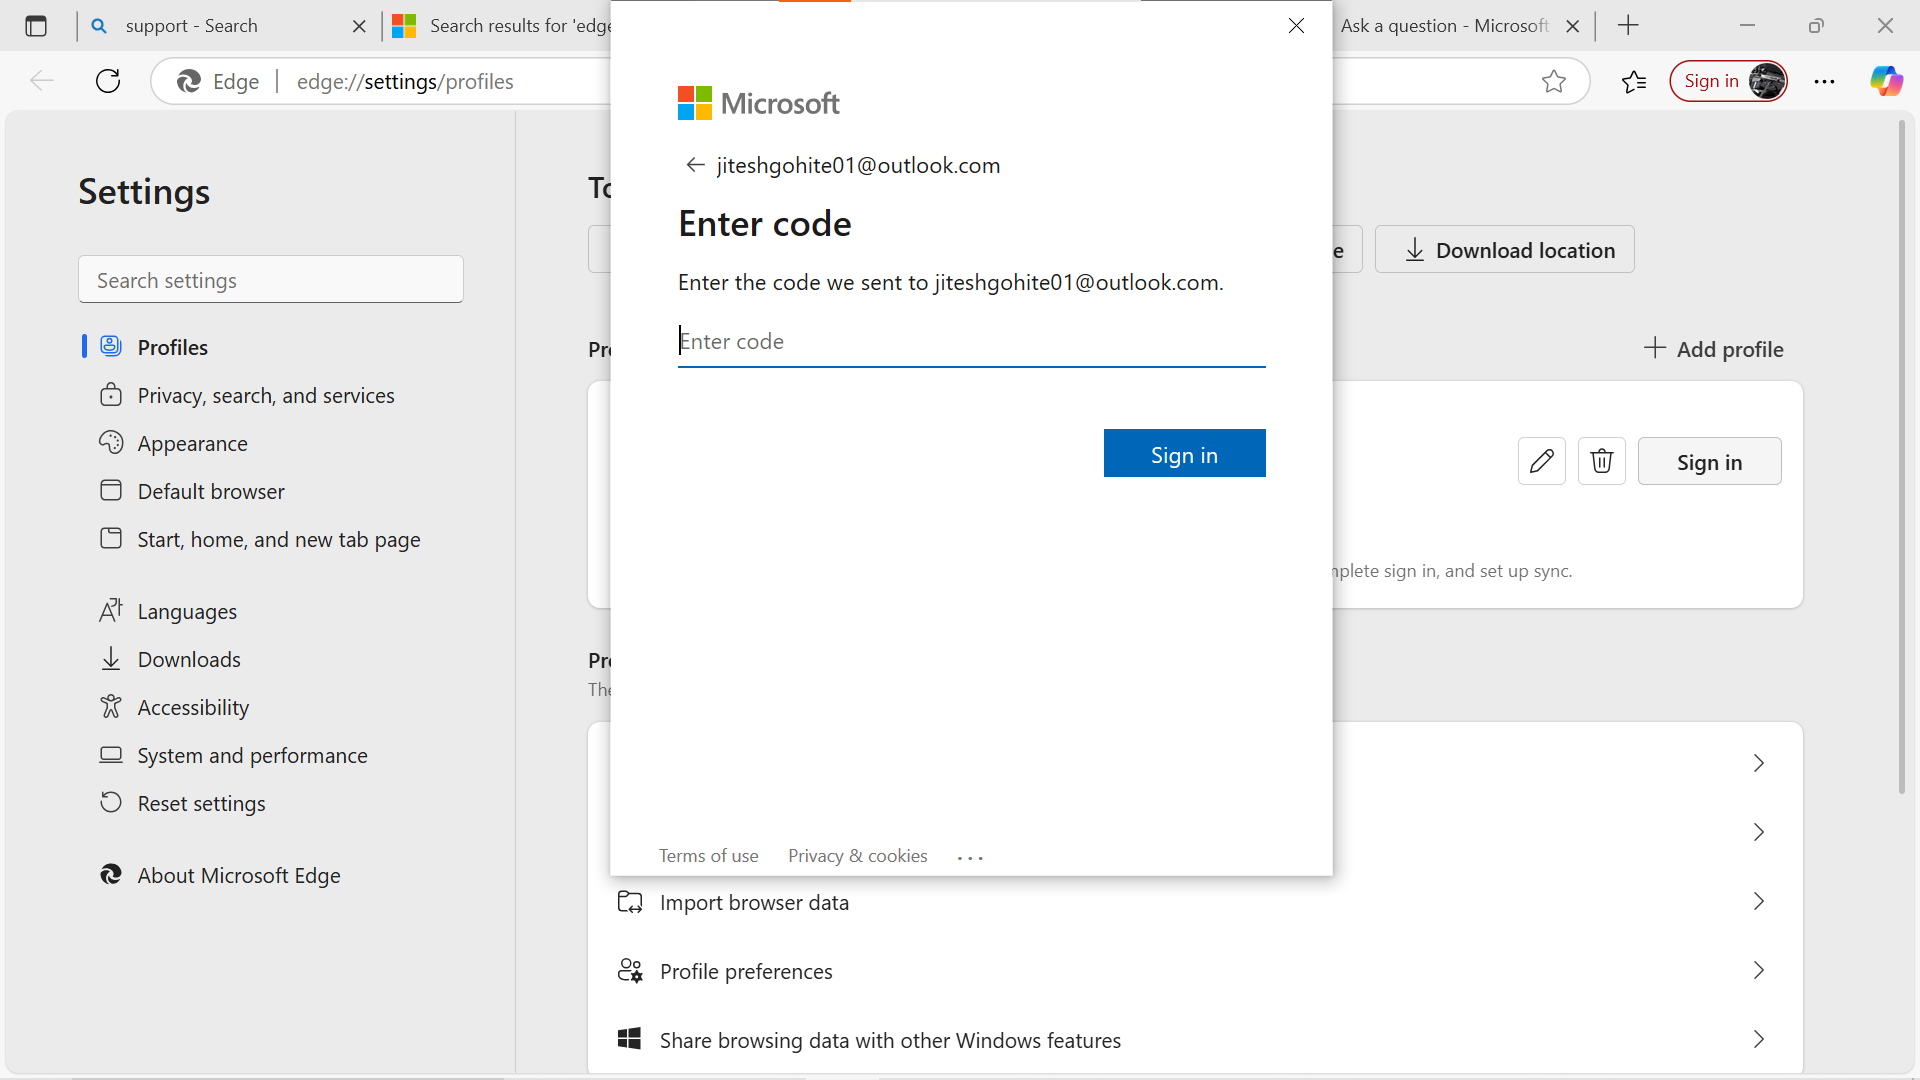Click back arrow next to email address
The width and height of the screenshot is (1920, 1080).
coord(695,165)
